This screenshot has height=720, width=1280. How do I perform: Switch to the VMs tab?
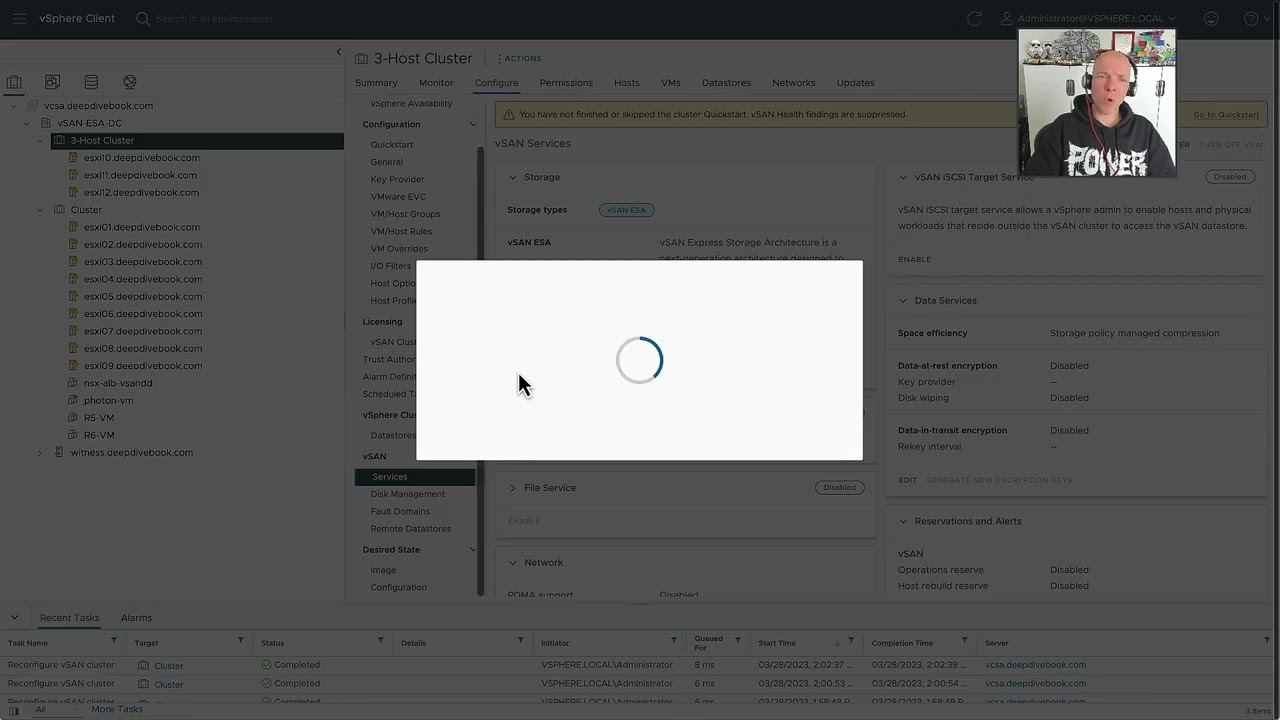(x=671, y=83)
